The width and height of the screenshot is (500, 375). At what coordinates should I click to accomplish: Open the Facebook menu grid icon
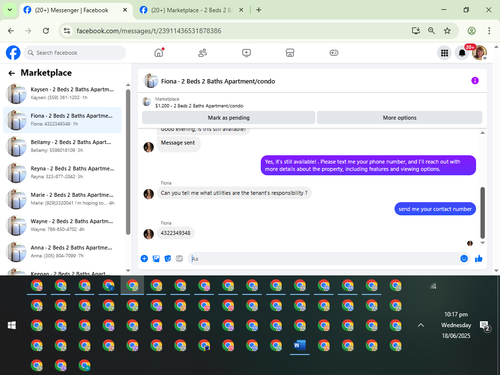click(x=444, y=53)
